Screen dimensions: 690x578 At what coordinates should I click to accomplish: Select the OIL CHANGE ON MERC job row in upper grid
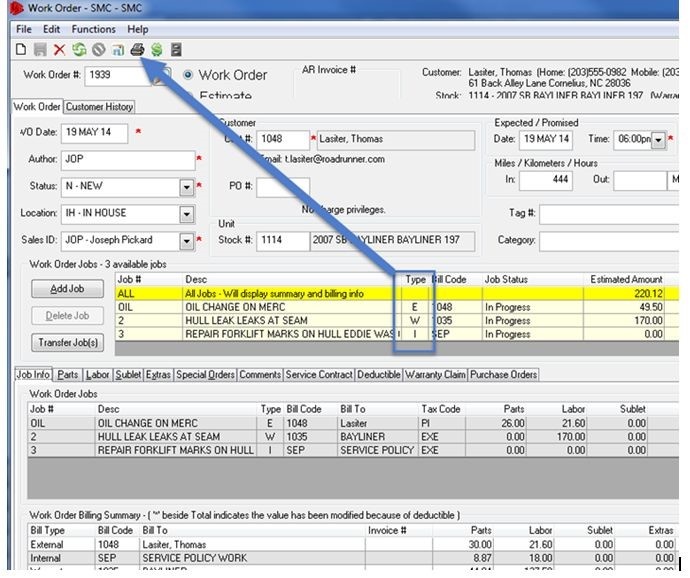397,307
